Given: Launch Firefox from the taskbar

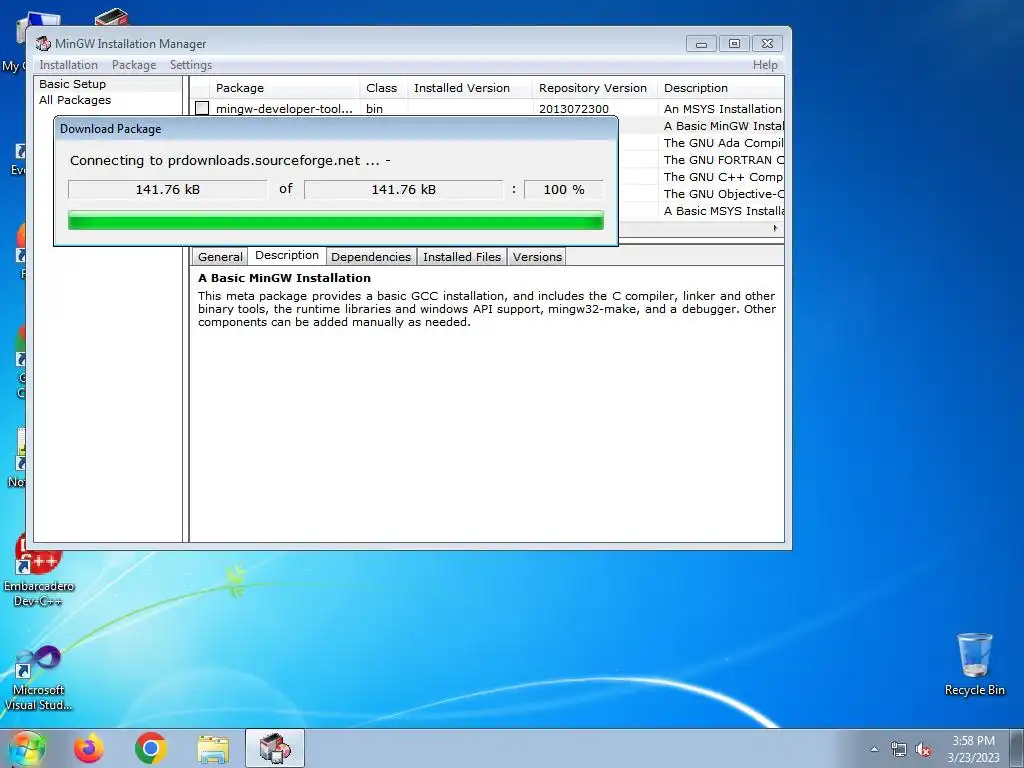Looking at the screenshot, I should tap(88, 748).
